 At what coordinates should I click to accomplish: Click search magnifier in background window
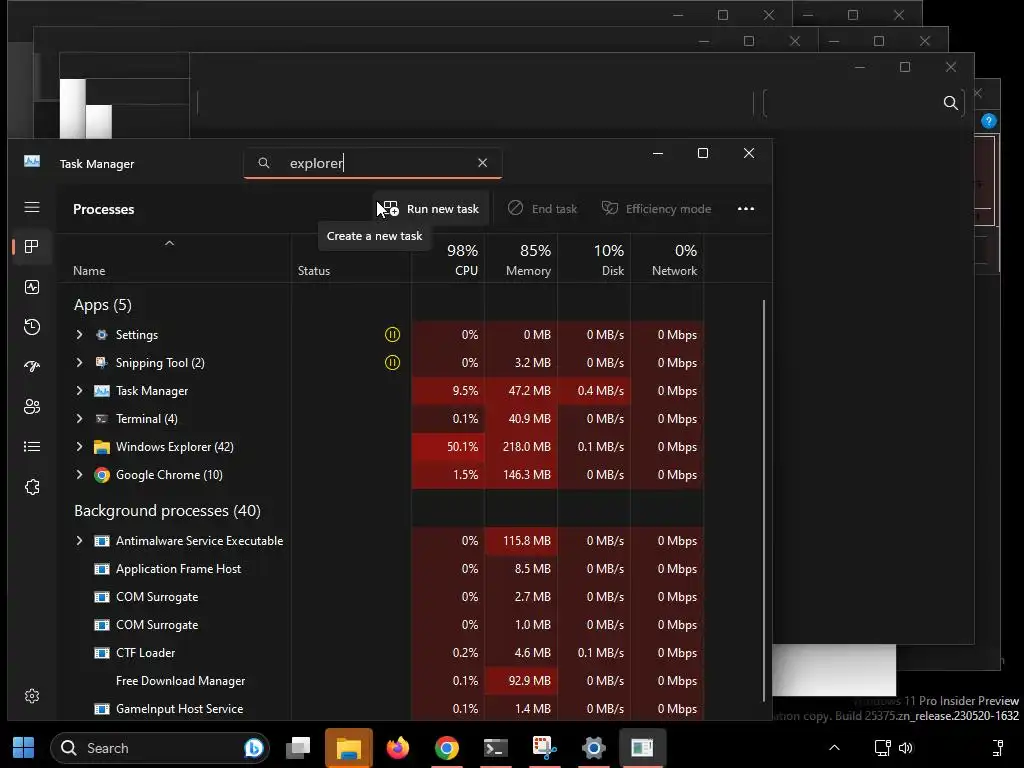(951, 103)
